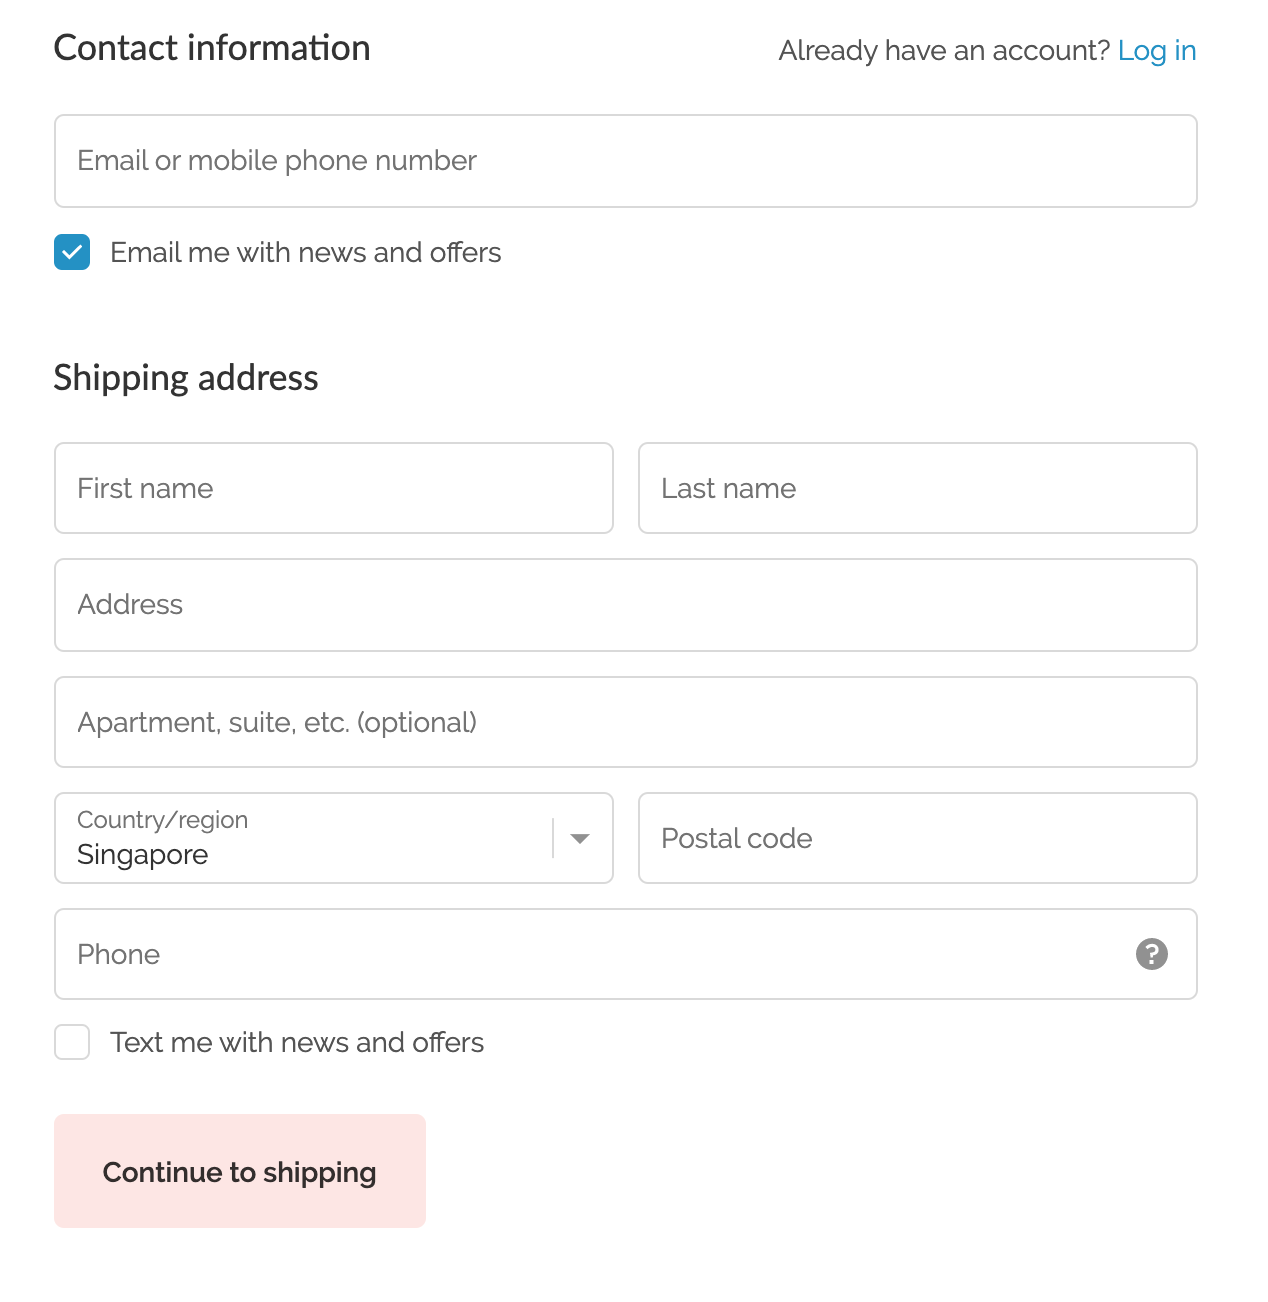Image resolution: width=1268 pixels, height=1302 pixels.
Task: Select the Last name input field
Action: tap(917, 488)
